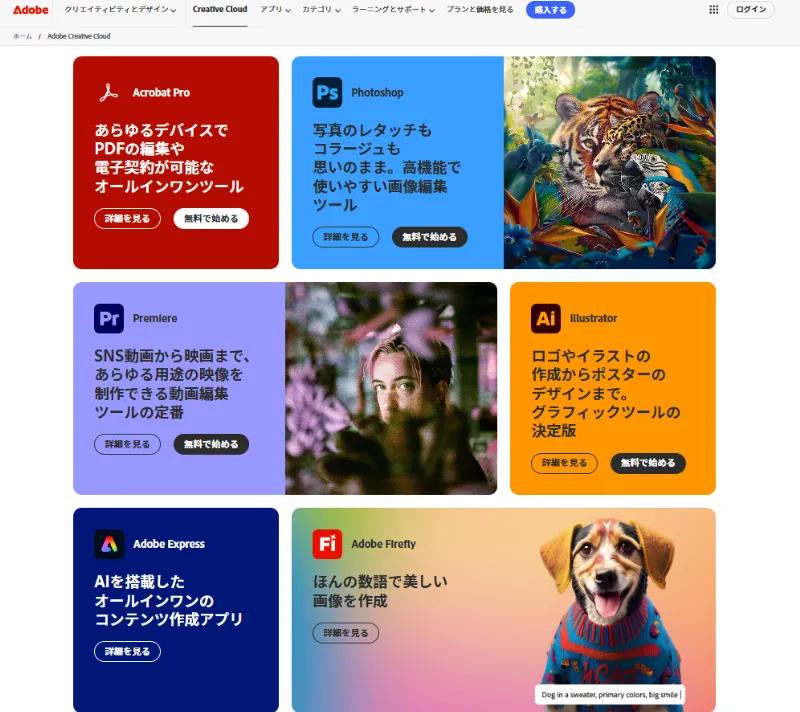Open the ラーニングとサポート dropdown
Screen dimensions: 800x712
click(x=393, y=10)
